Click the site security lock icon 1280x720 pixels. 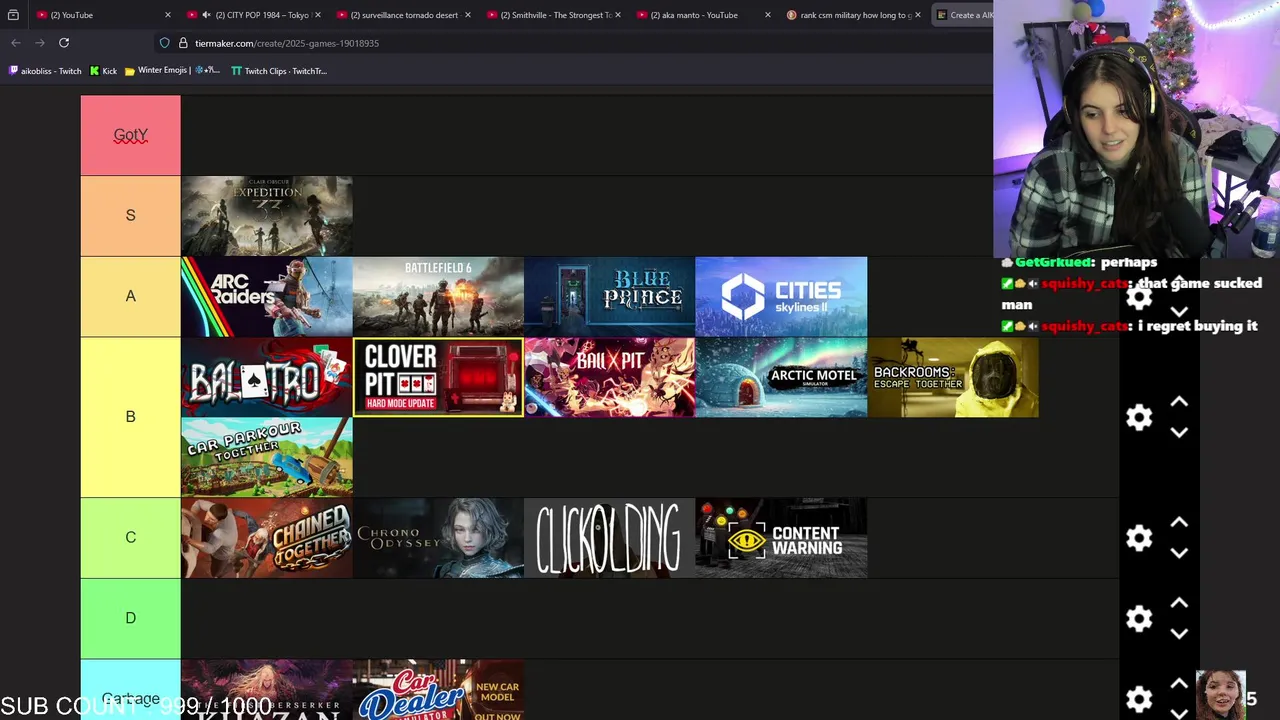183,43
